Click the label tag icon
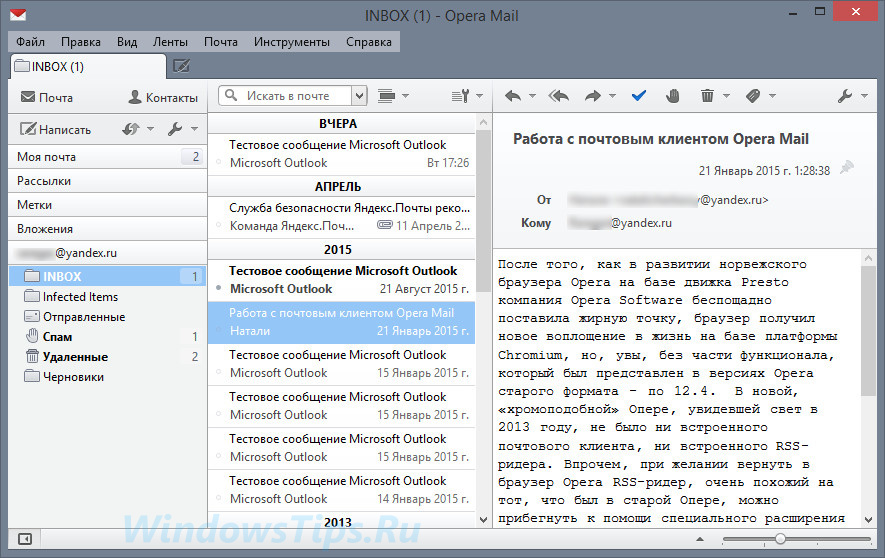Viewport: 885px width, 558px height. [x=753, y=96]
